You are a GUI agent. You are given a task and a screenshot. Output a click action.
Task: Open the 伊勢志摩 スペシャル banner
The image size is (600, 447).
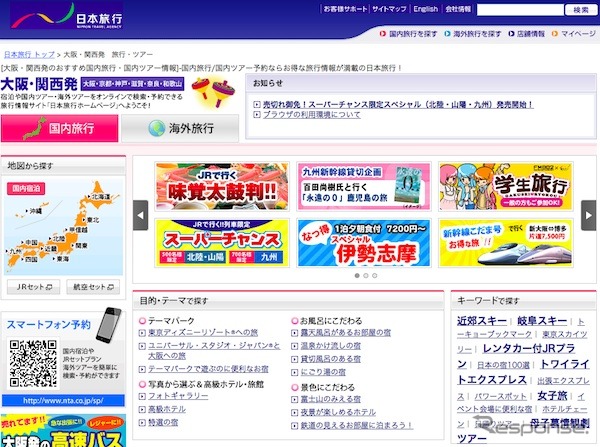pyautogui.click(x=364, y=243)
